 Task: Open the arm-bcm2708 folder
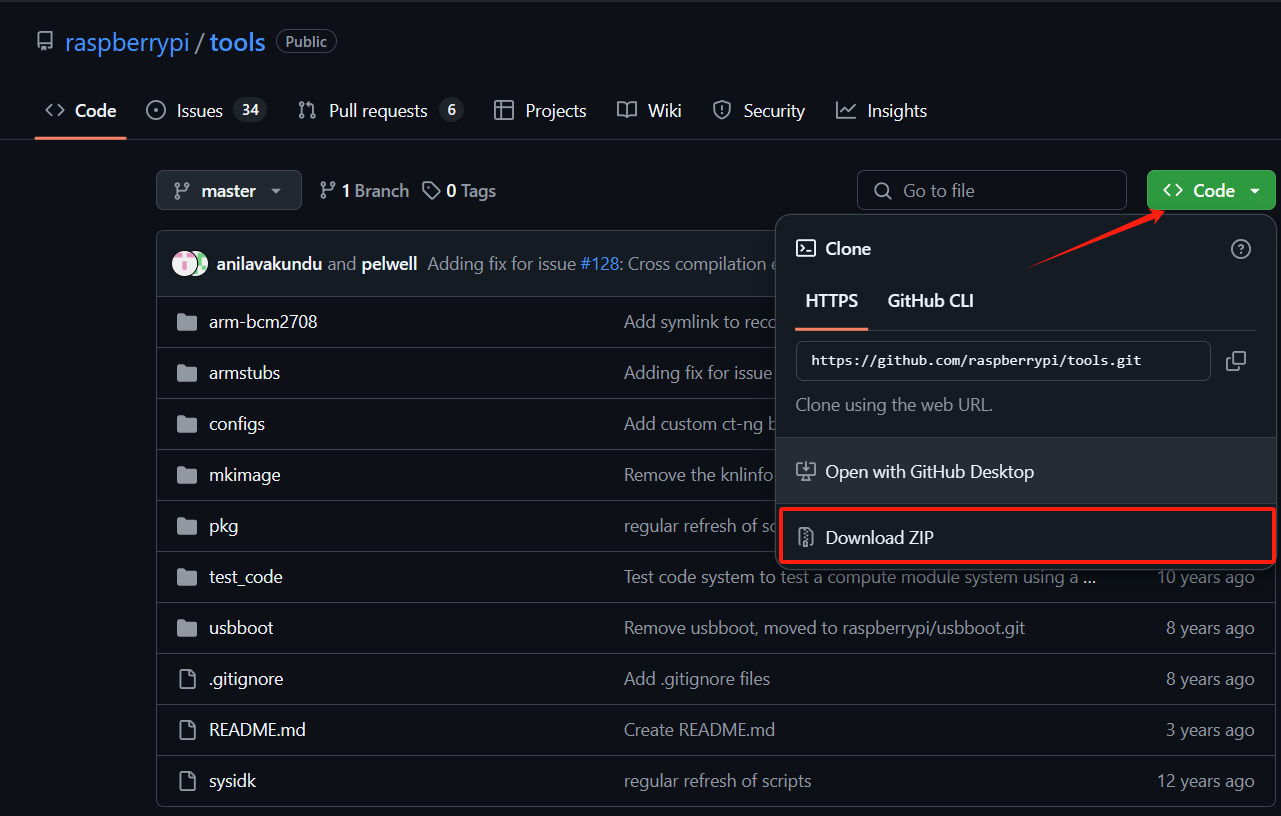click(263, 322)
